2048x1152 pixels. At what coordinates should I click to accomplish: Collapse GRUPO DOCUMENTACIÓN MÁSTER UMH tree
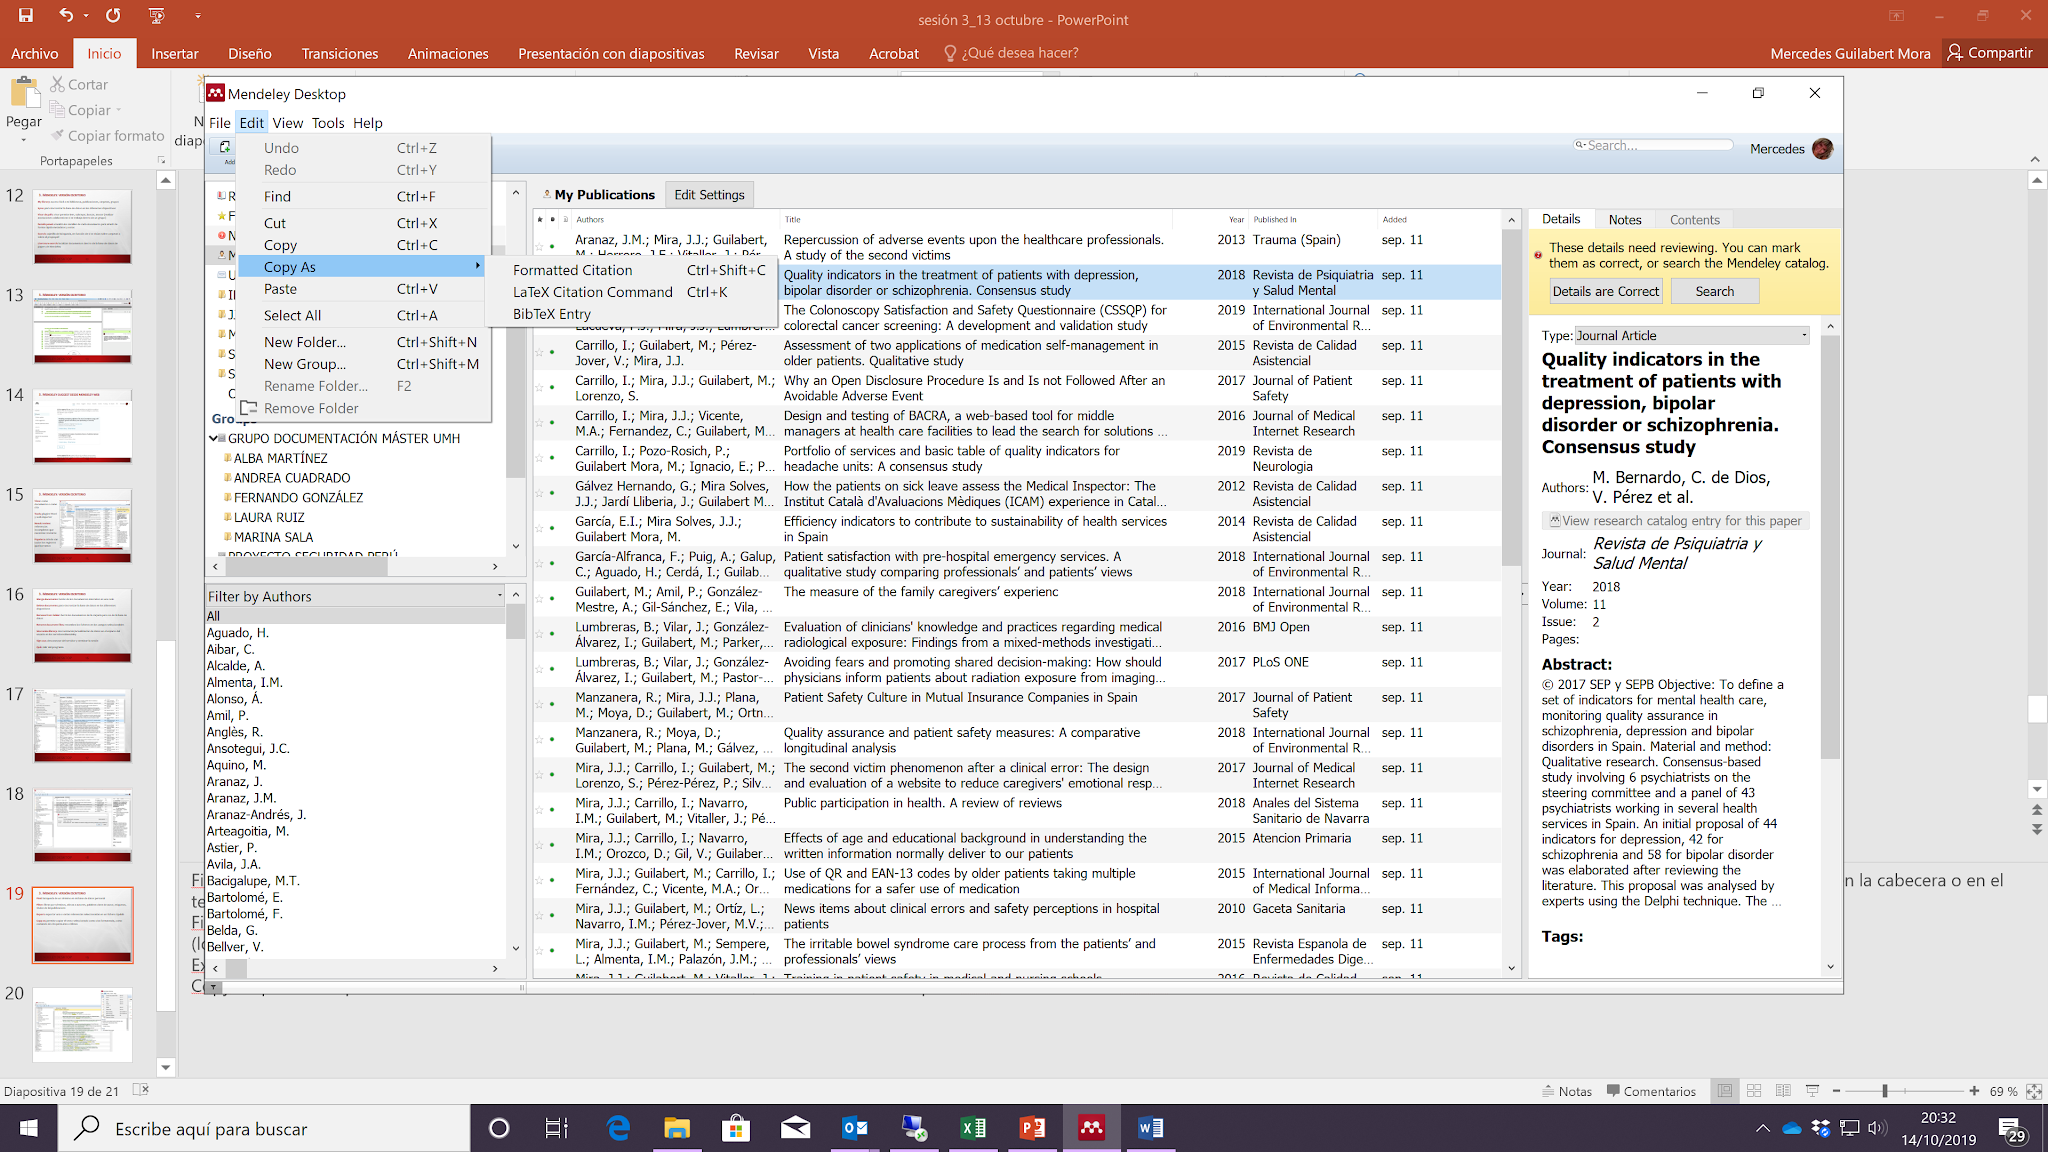coord(214,438)
